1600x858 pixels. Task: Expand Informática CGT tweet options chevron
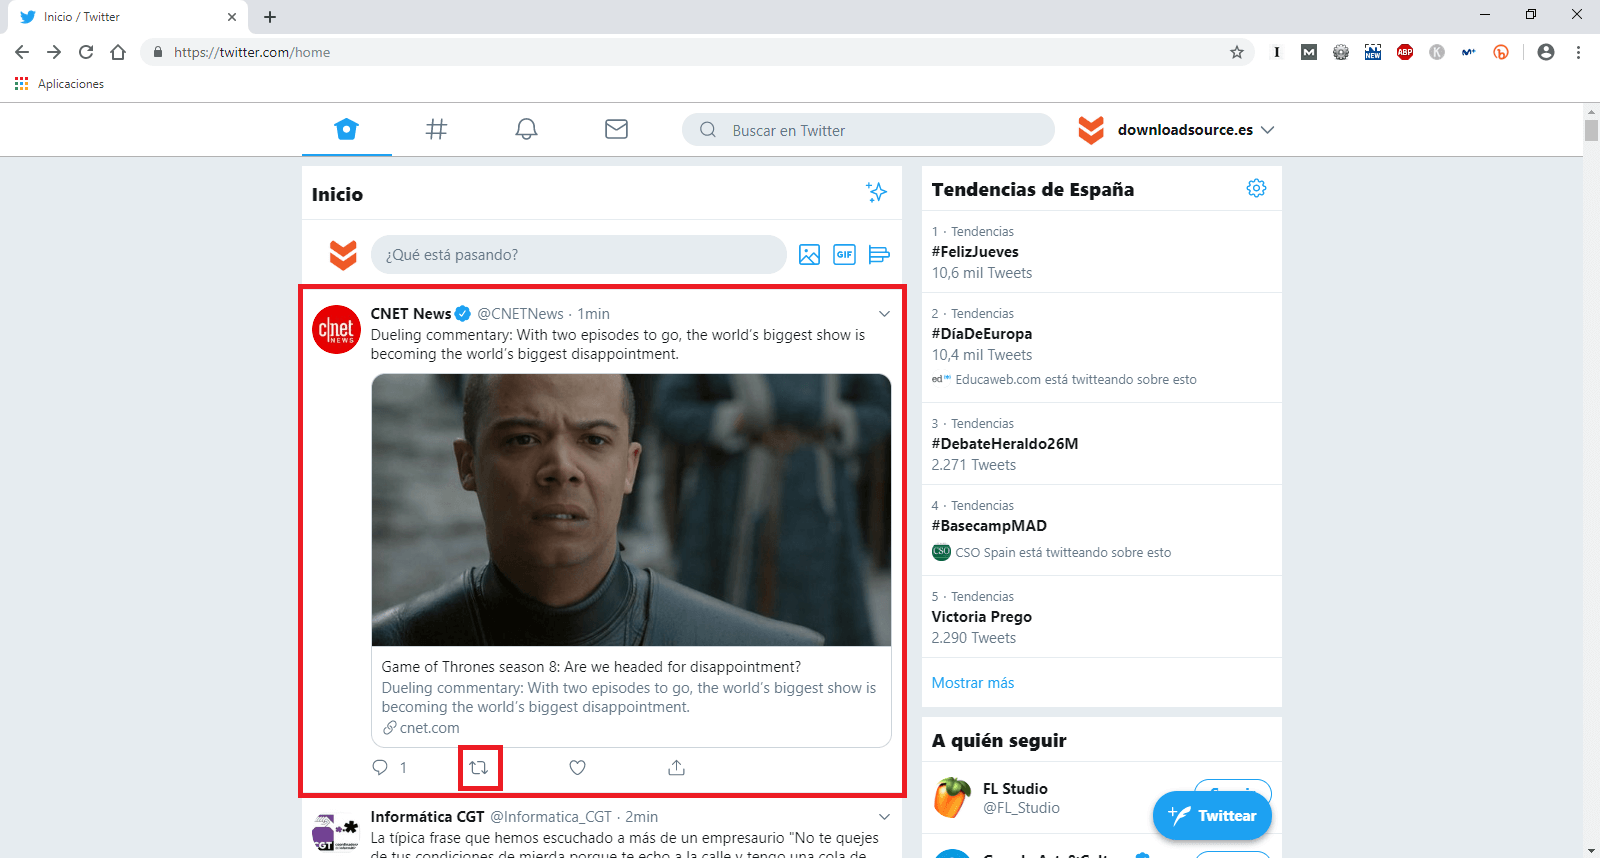884,817
